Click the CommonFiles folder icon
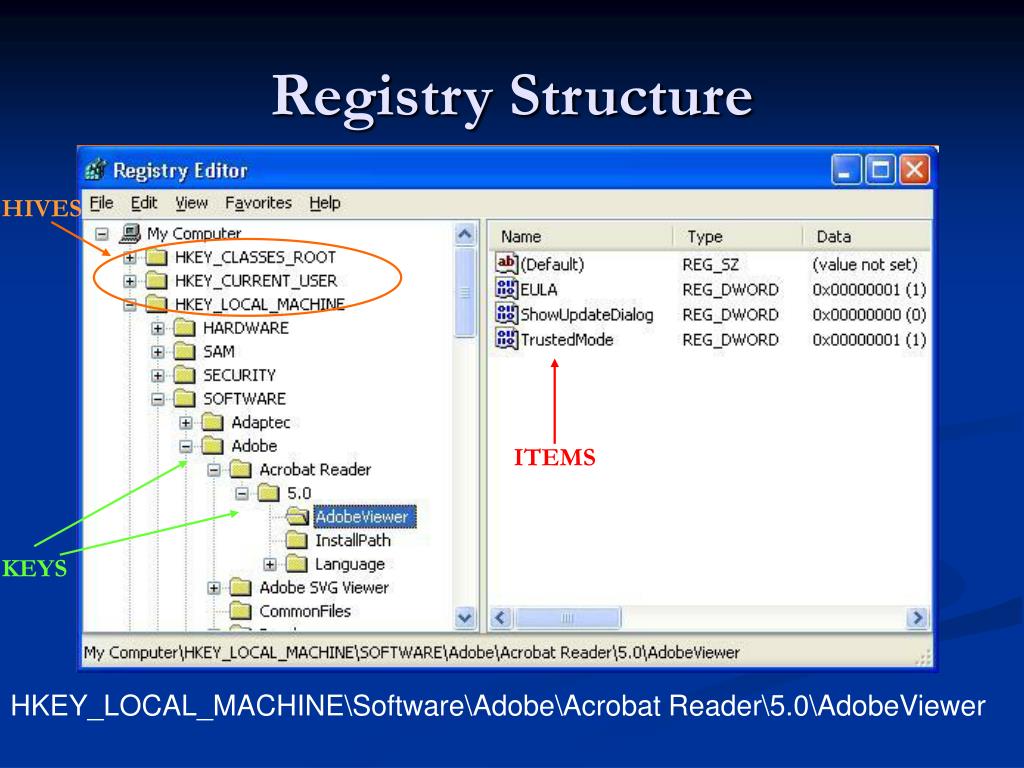This screenshot has height=768, width=1024. click(240, 611)
